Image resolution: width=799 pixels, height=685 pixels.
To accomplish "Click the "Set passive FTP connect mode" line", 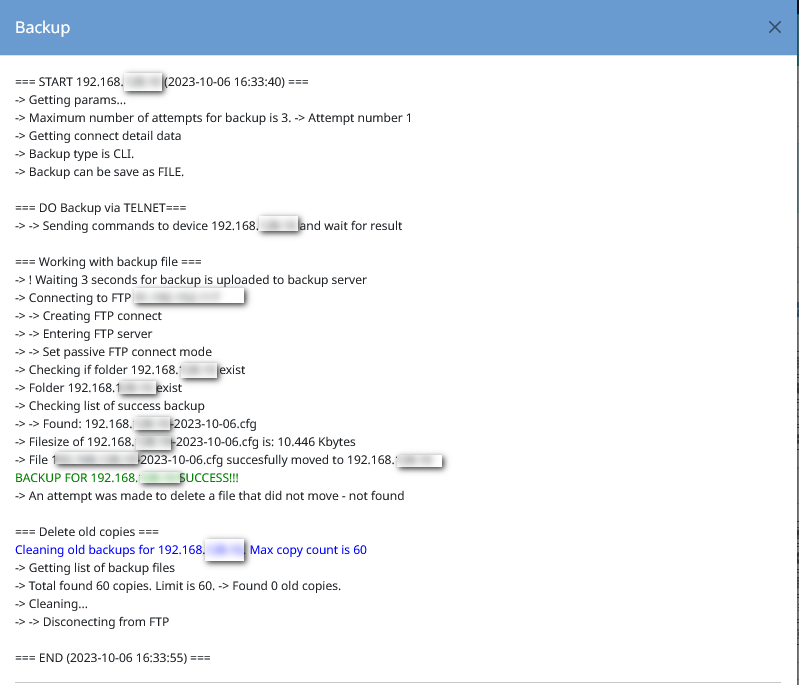I will [x=113, y=352].
